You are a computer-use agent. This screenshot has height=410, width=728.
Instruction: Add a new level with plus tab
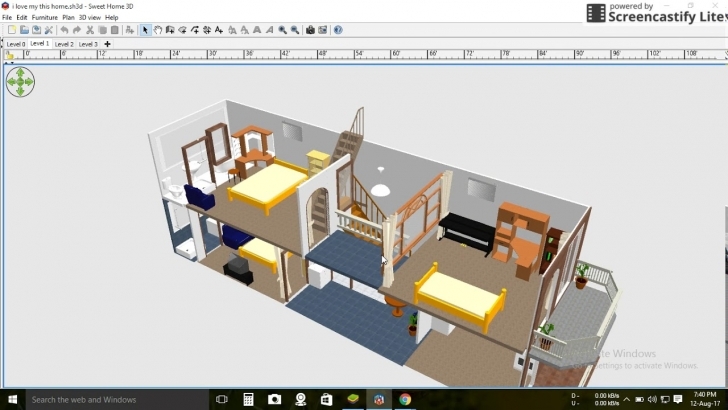coord(107,44)
